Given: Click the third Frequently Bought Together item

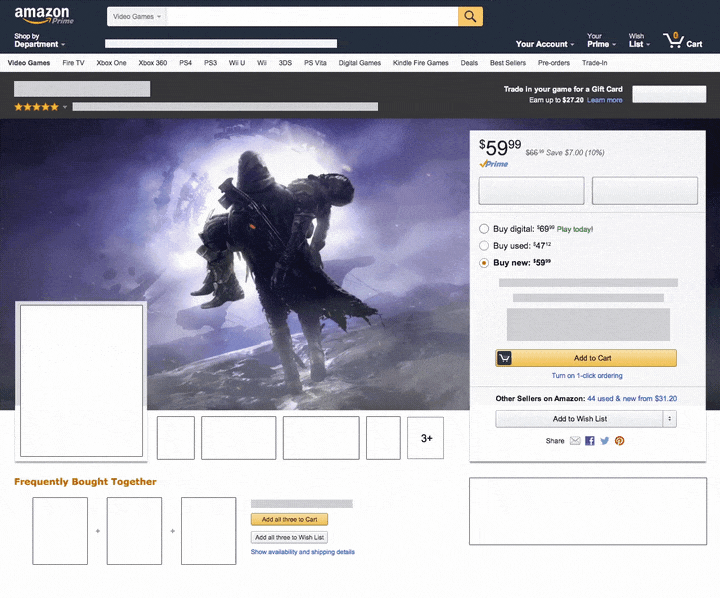Looking at the screenshot, I should pyautogui.click(x=208, y=531).
